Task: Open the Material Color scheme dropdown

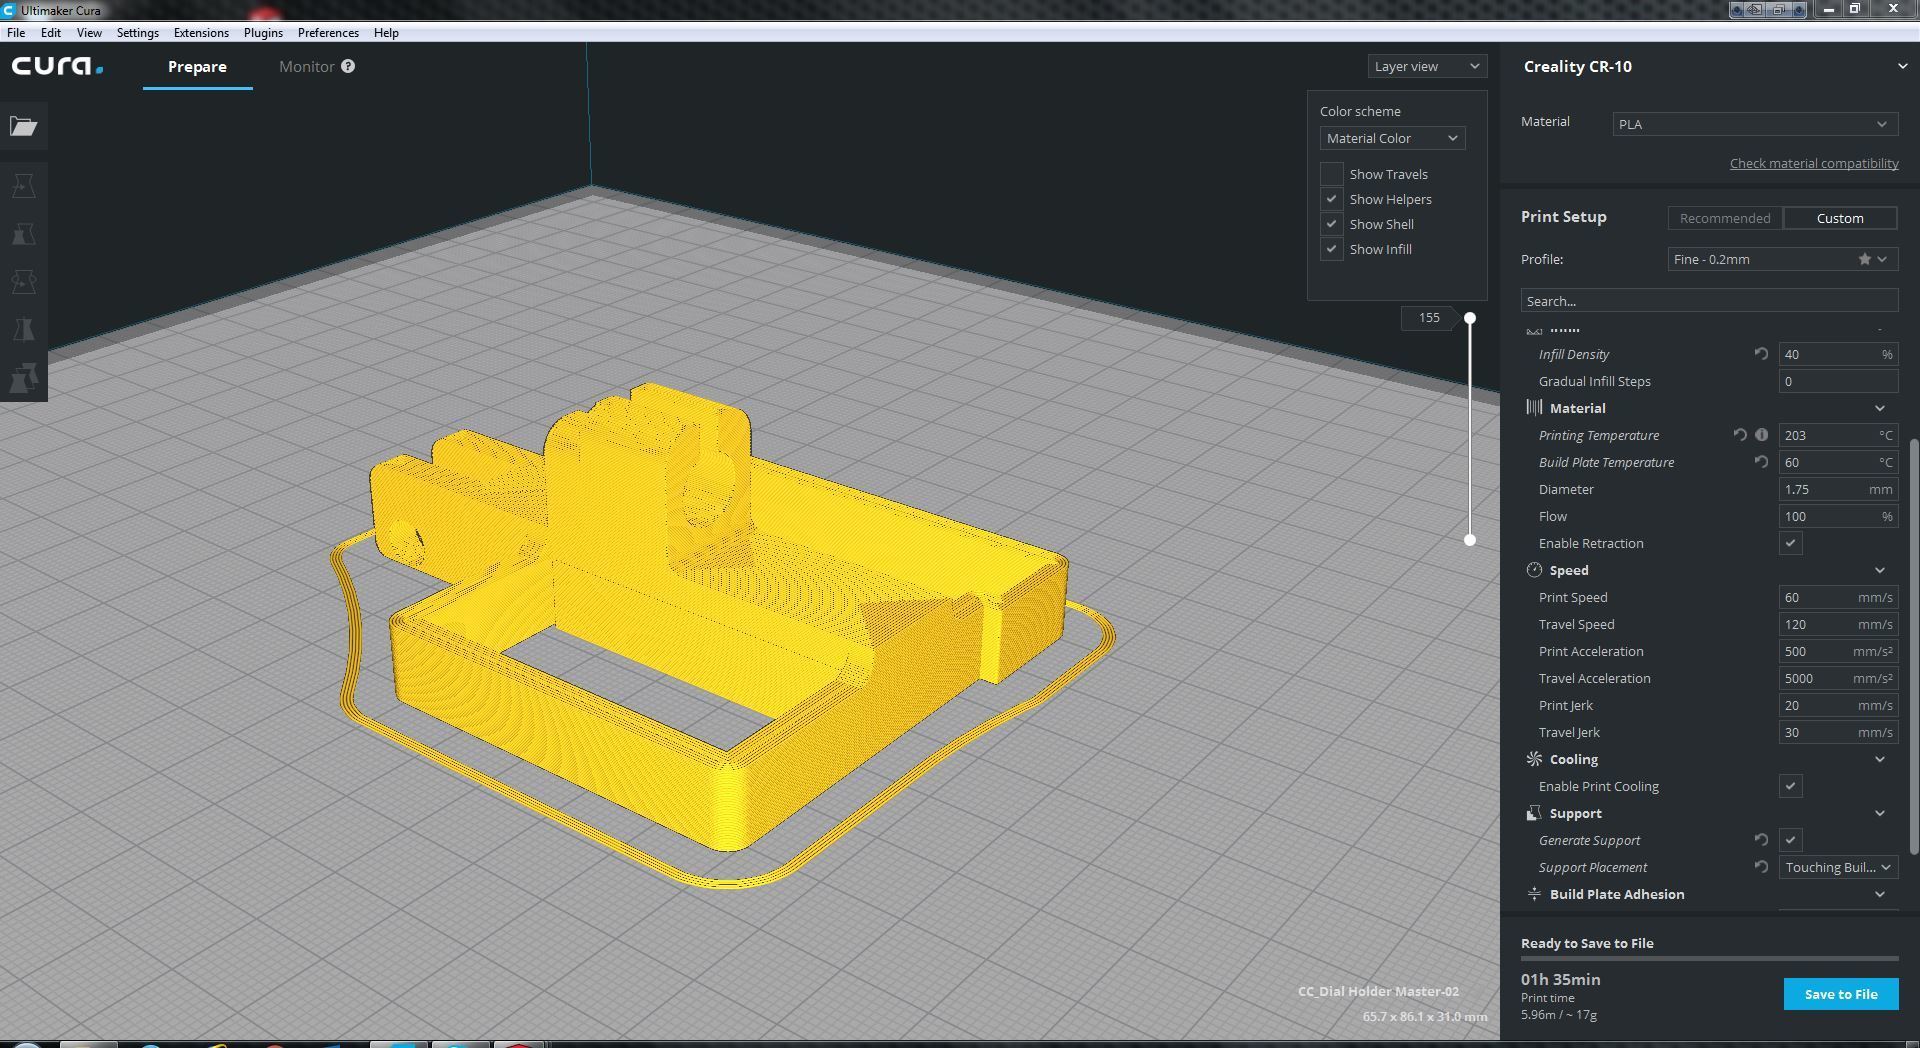Action: 1392,138
